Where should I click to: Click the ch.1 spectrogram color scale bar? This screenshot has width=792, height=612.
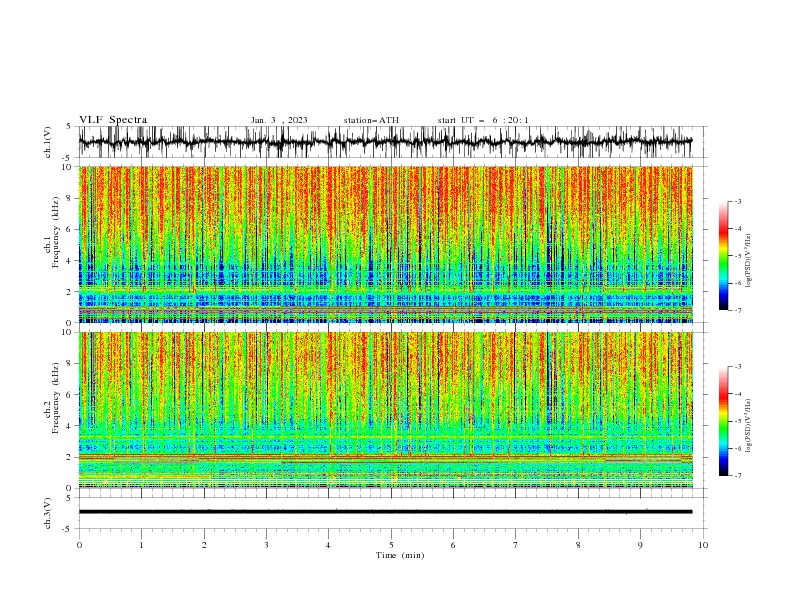point(723,256)
